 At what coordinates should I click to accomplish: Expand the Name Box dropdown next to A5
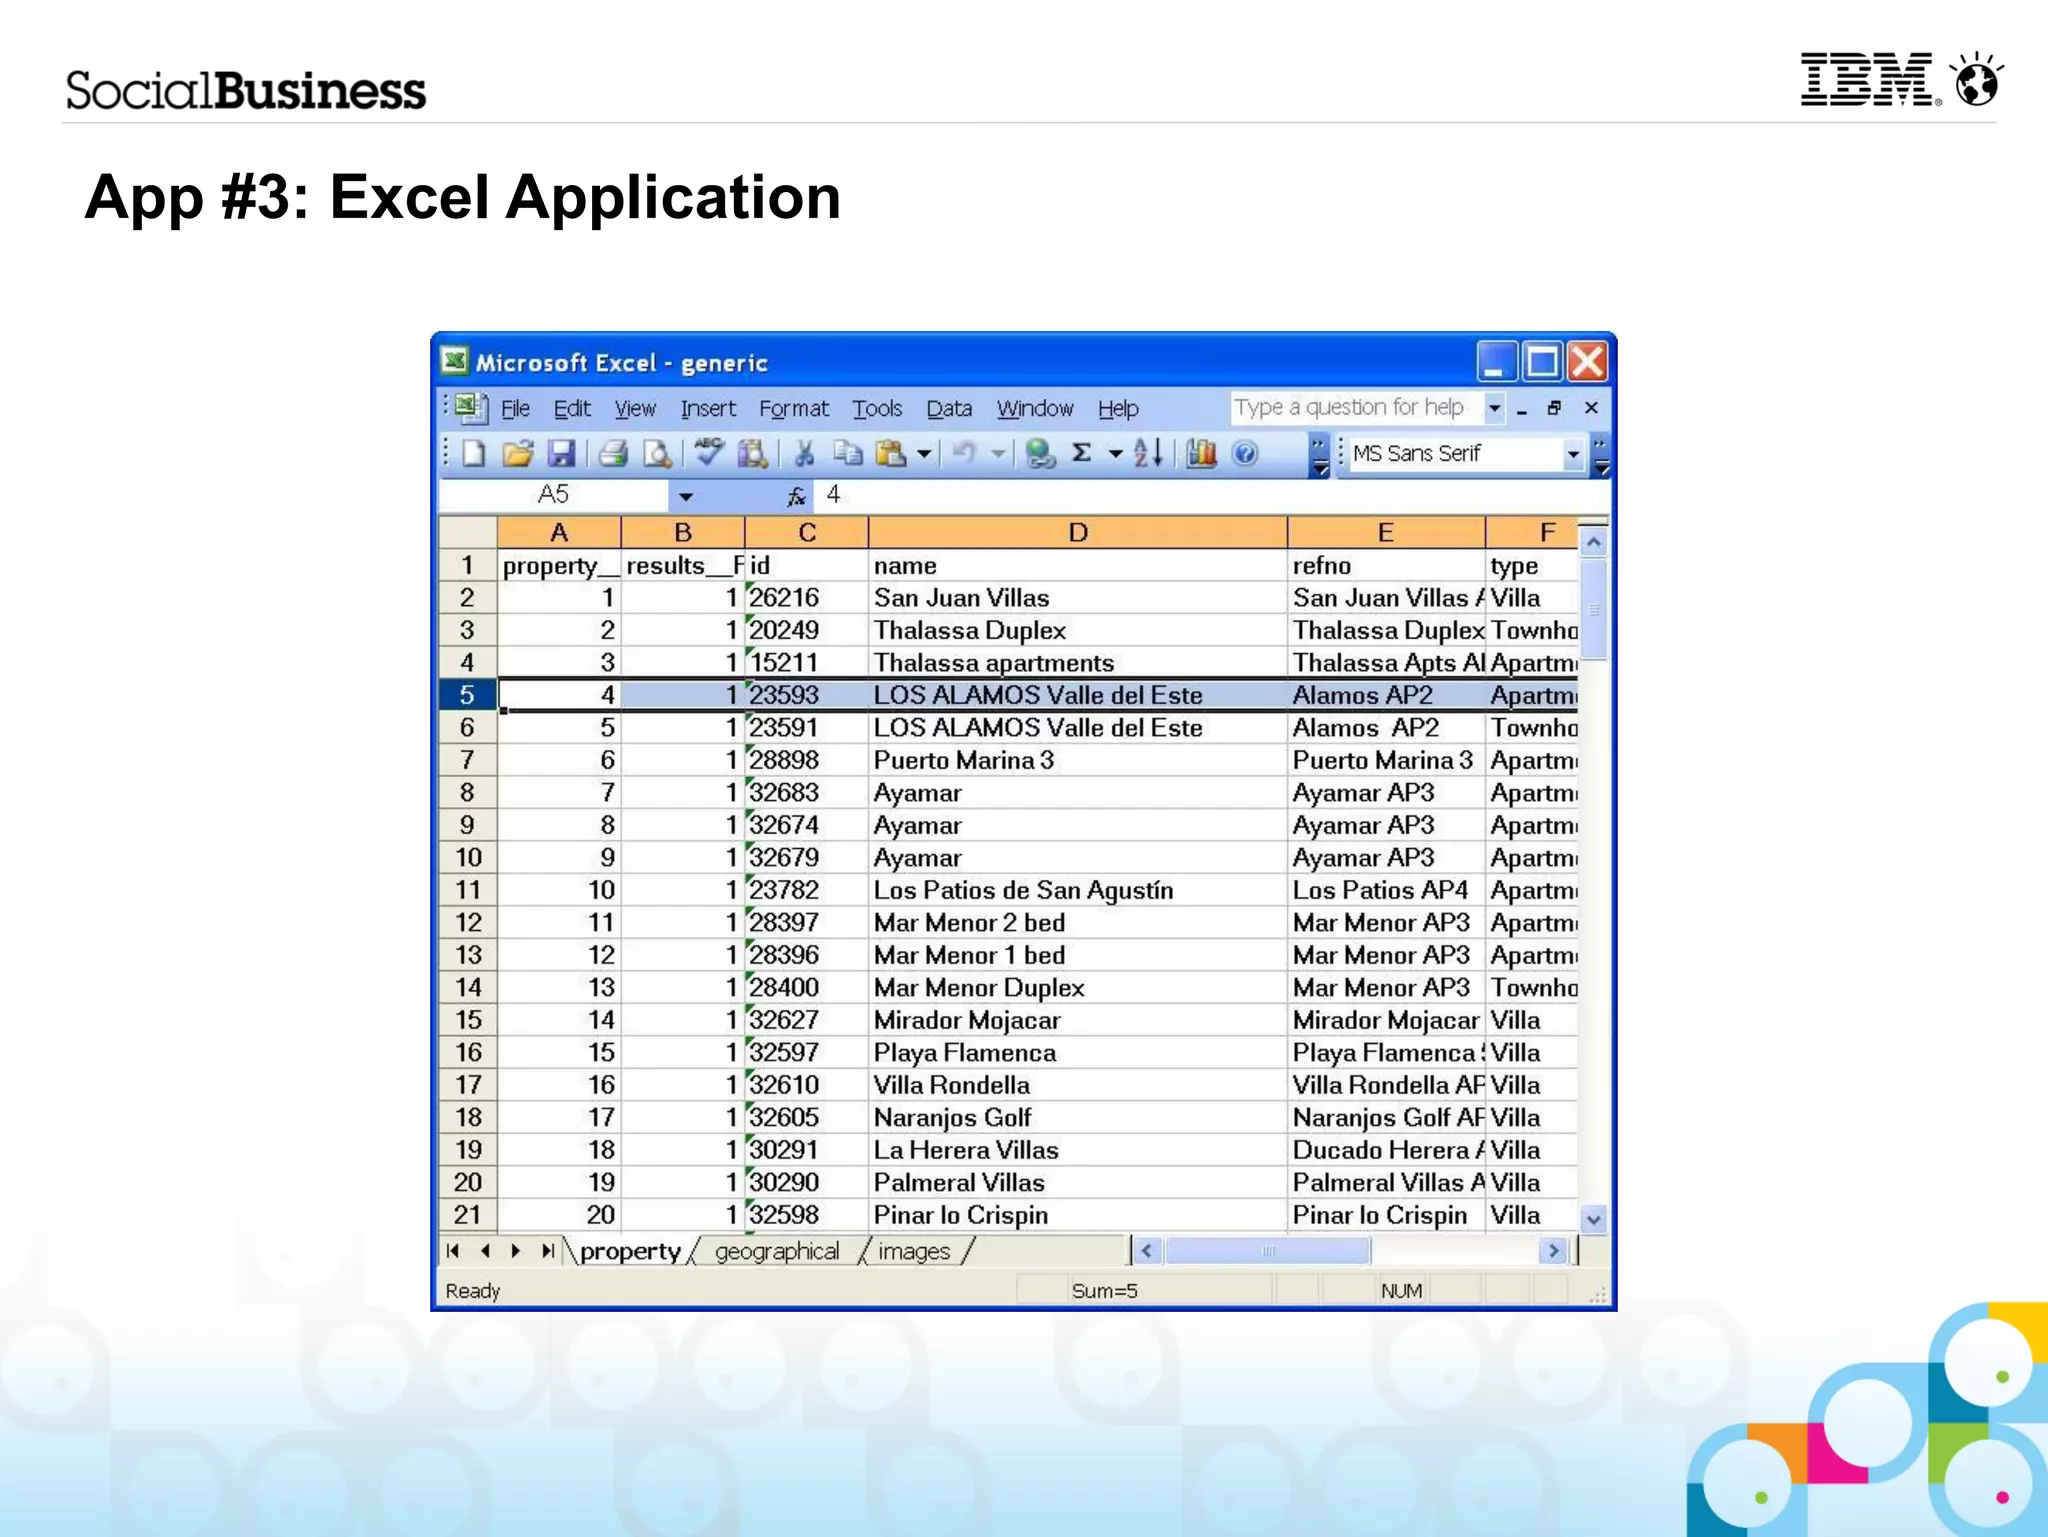[686, 496]
